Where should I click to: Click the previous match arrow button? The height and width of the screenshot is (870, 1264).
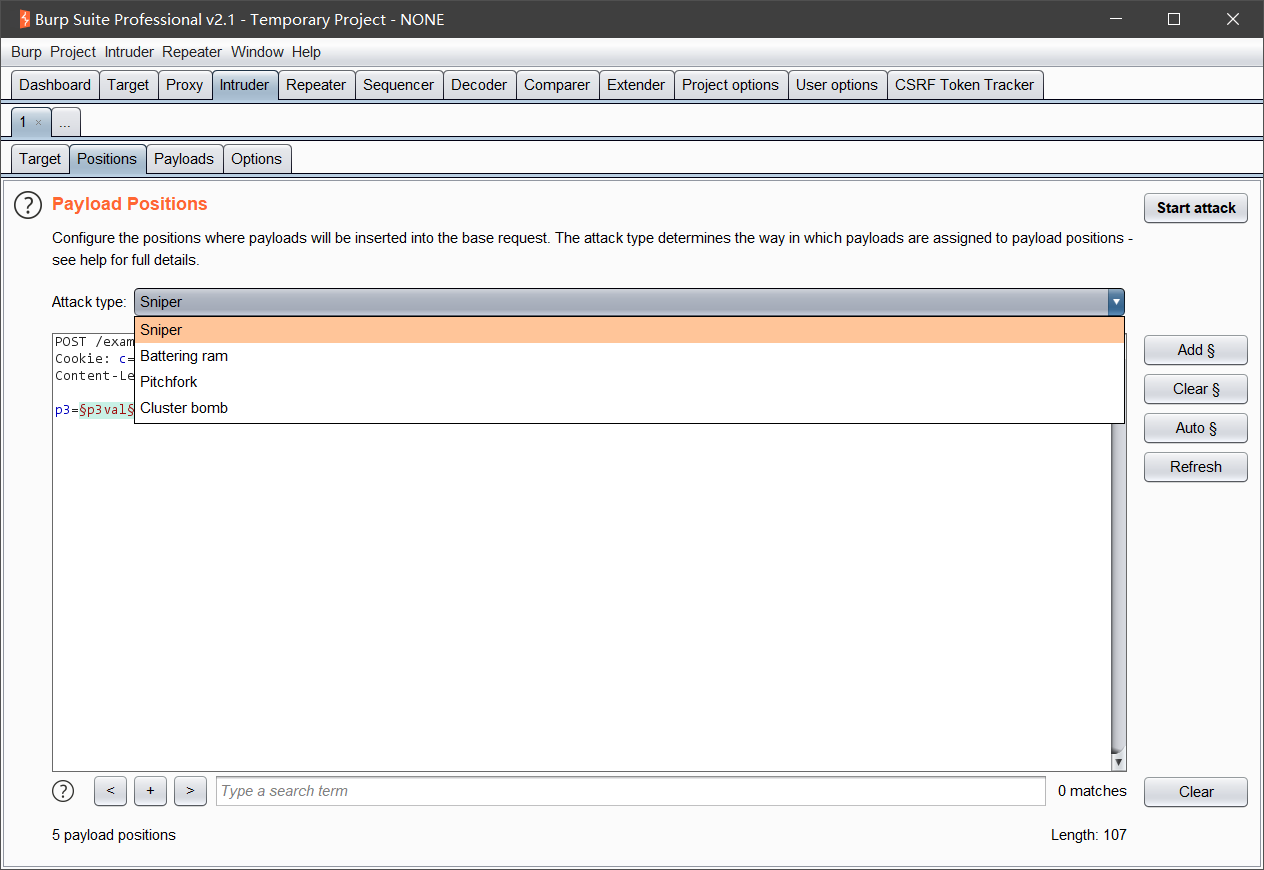(110, 791)
